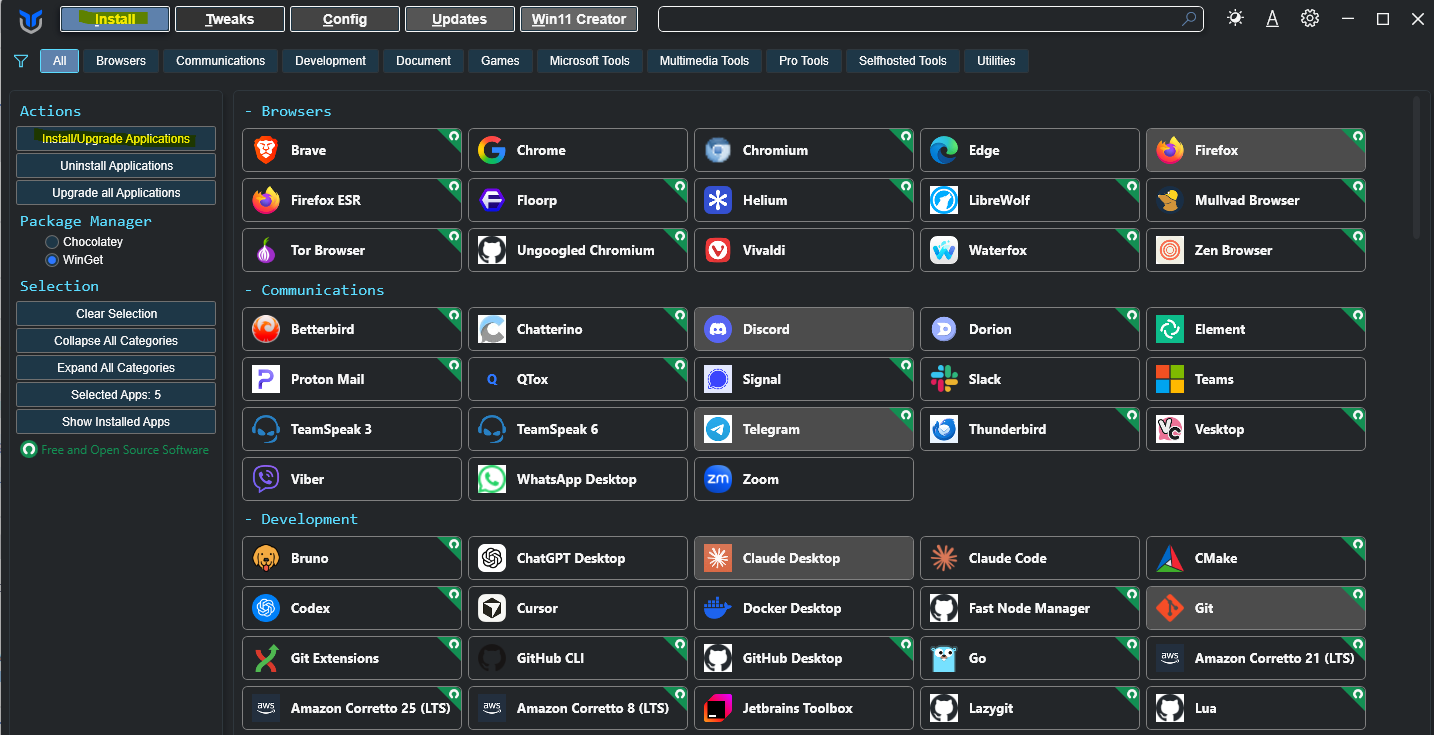1434x735 pixels.
Task: Click the WhatsApp Desktop icon
Action: 492,479
